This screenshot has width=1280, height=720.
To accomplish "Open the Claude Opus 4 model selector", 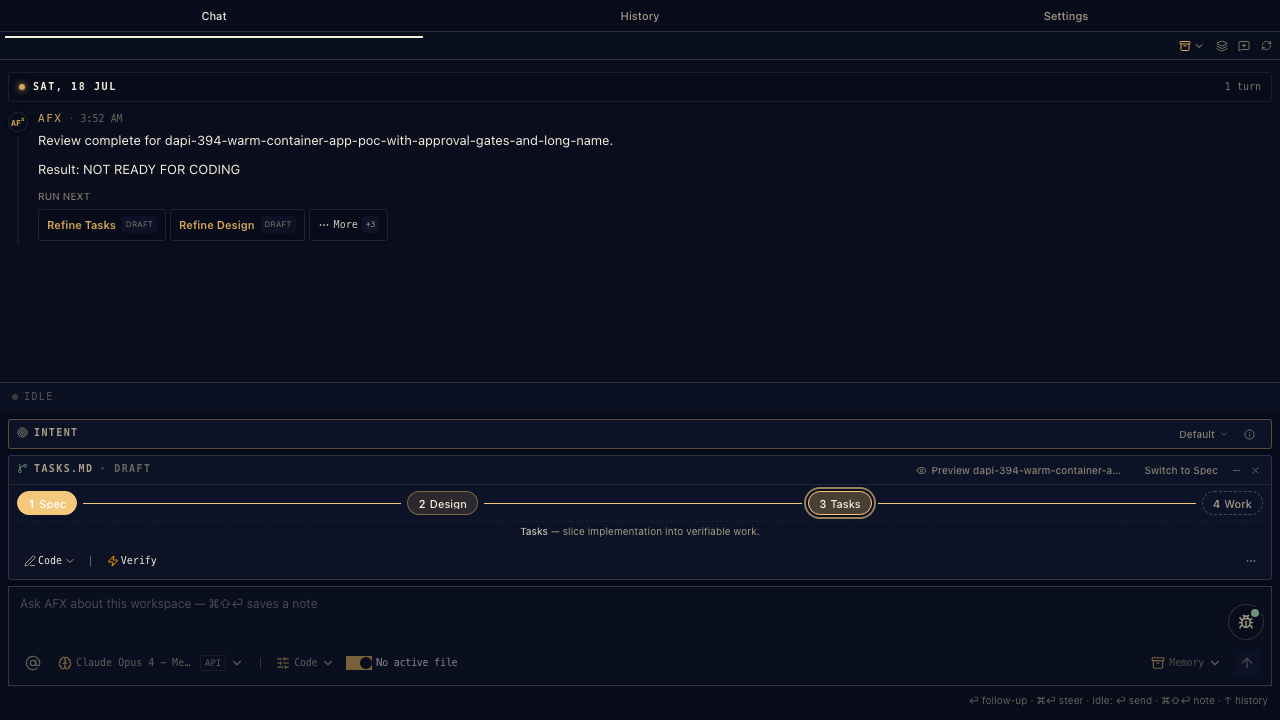I will coord(150,662).
